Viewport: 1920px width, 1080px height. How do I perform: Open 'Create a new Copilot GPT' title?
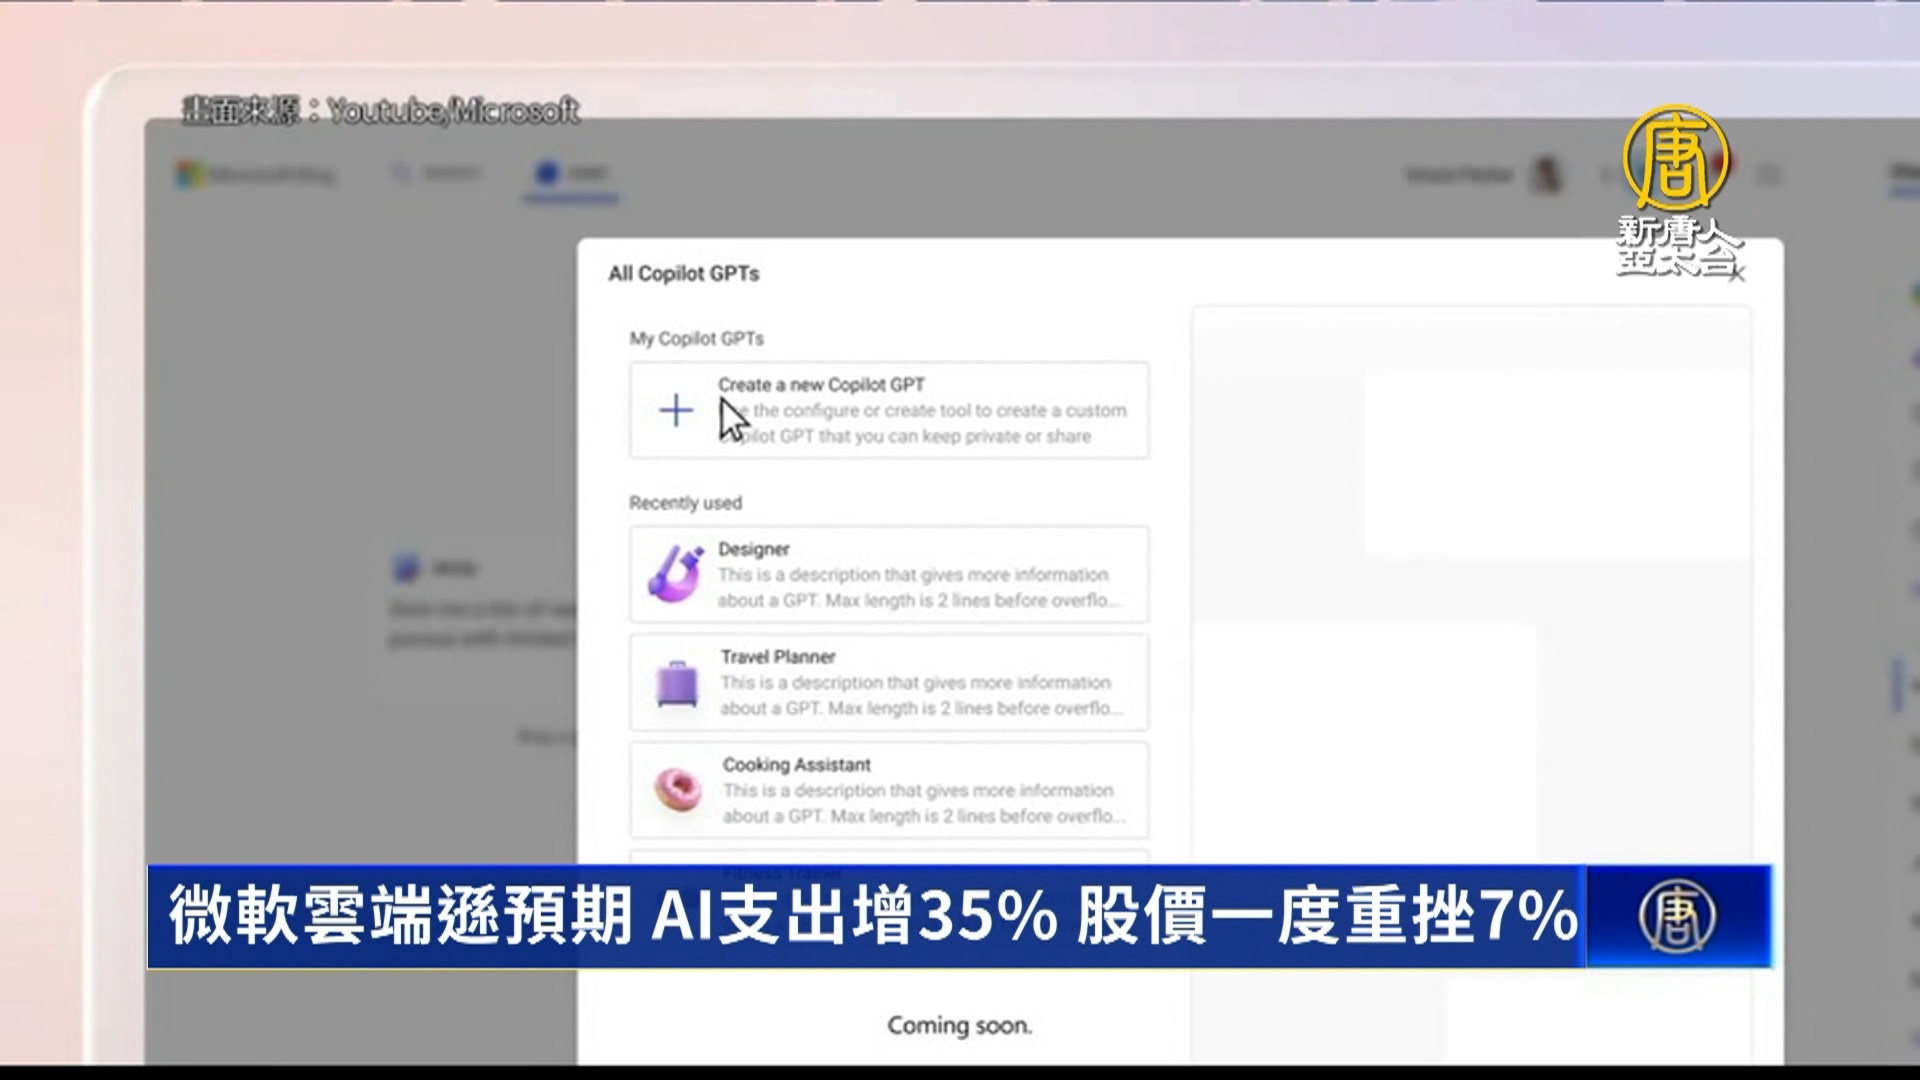point(821,385)
